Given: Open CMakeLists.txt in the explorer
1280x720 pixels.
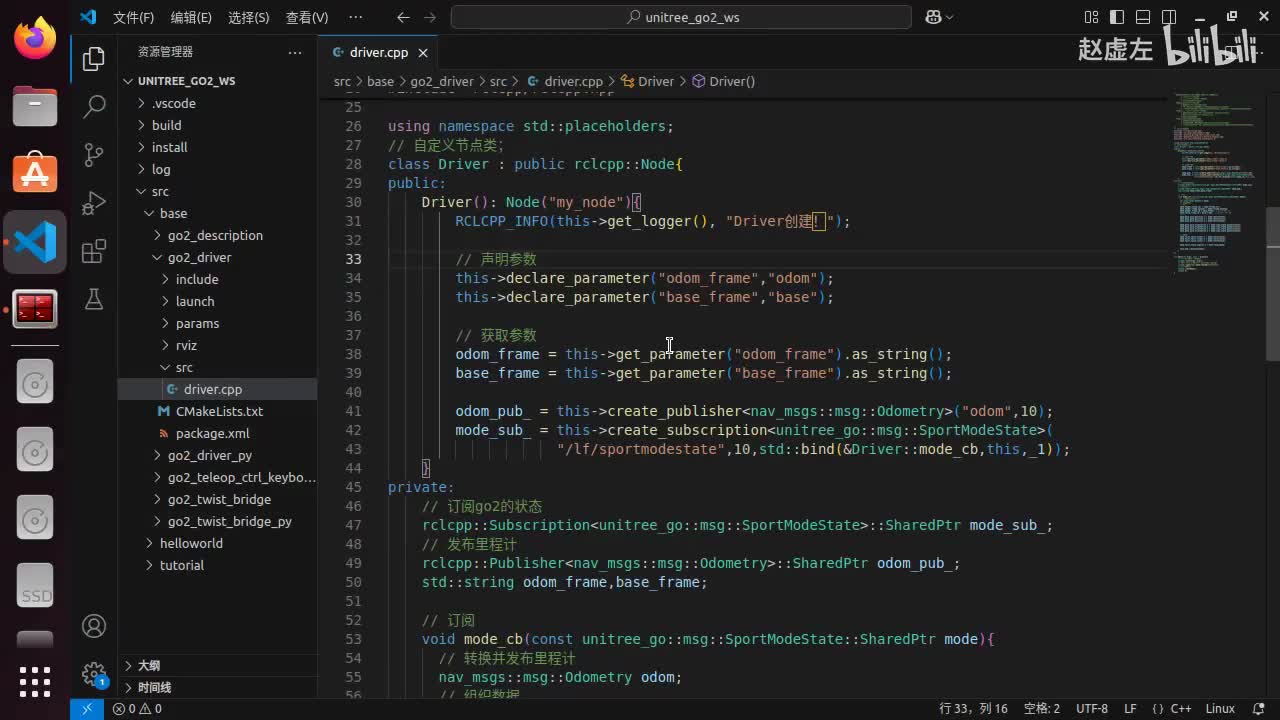Looking at the screenshot, I should [x=218, y=411].
